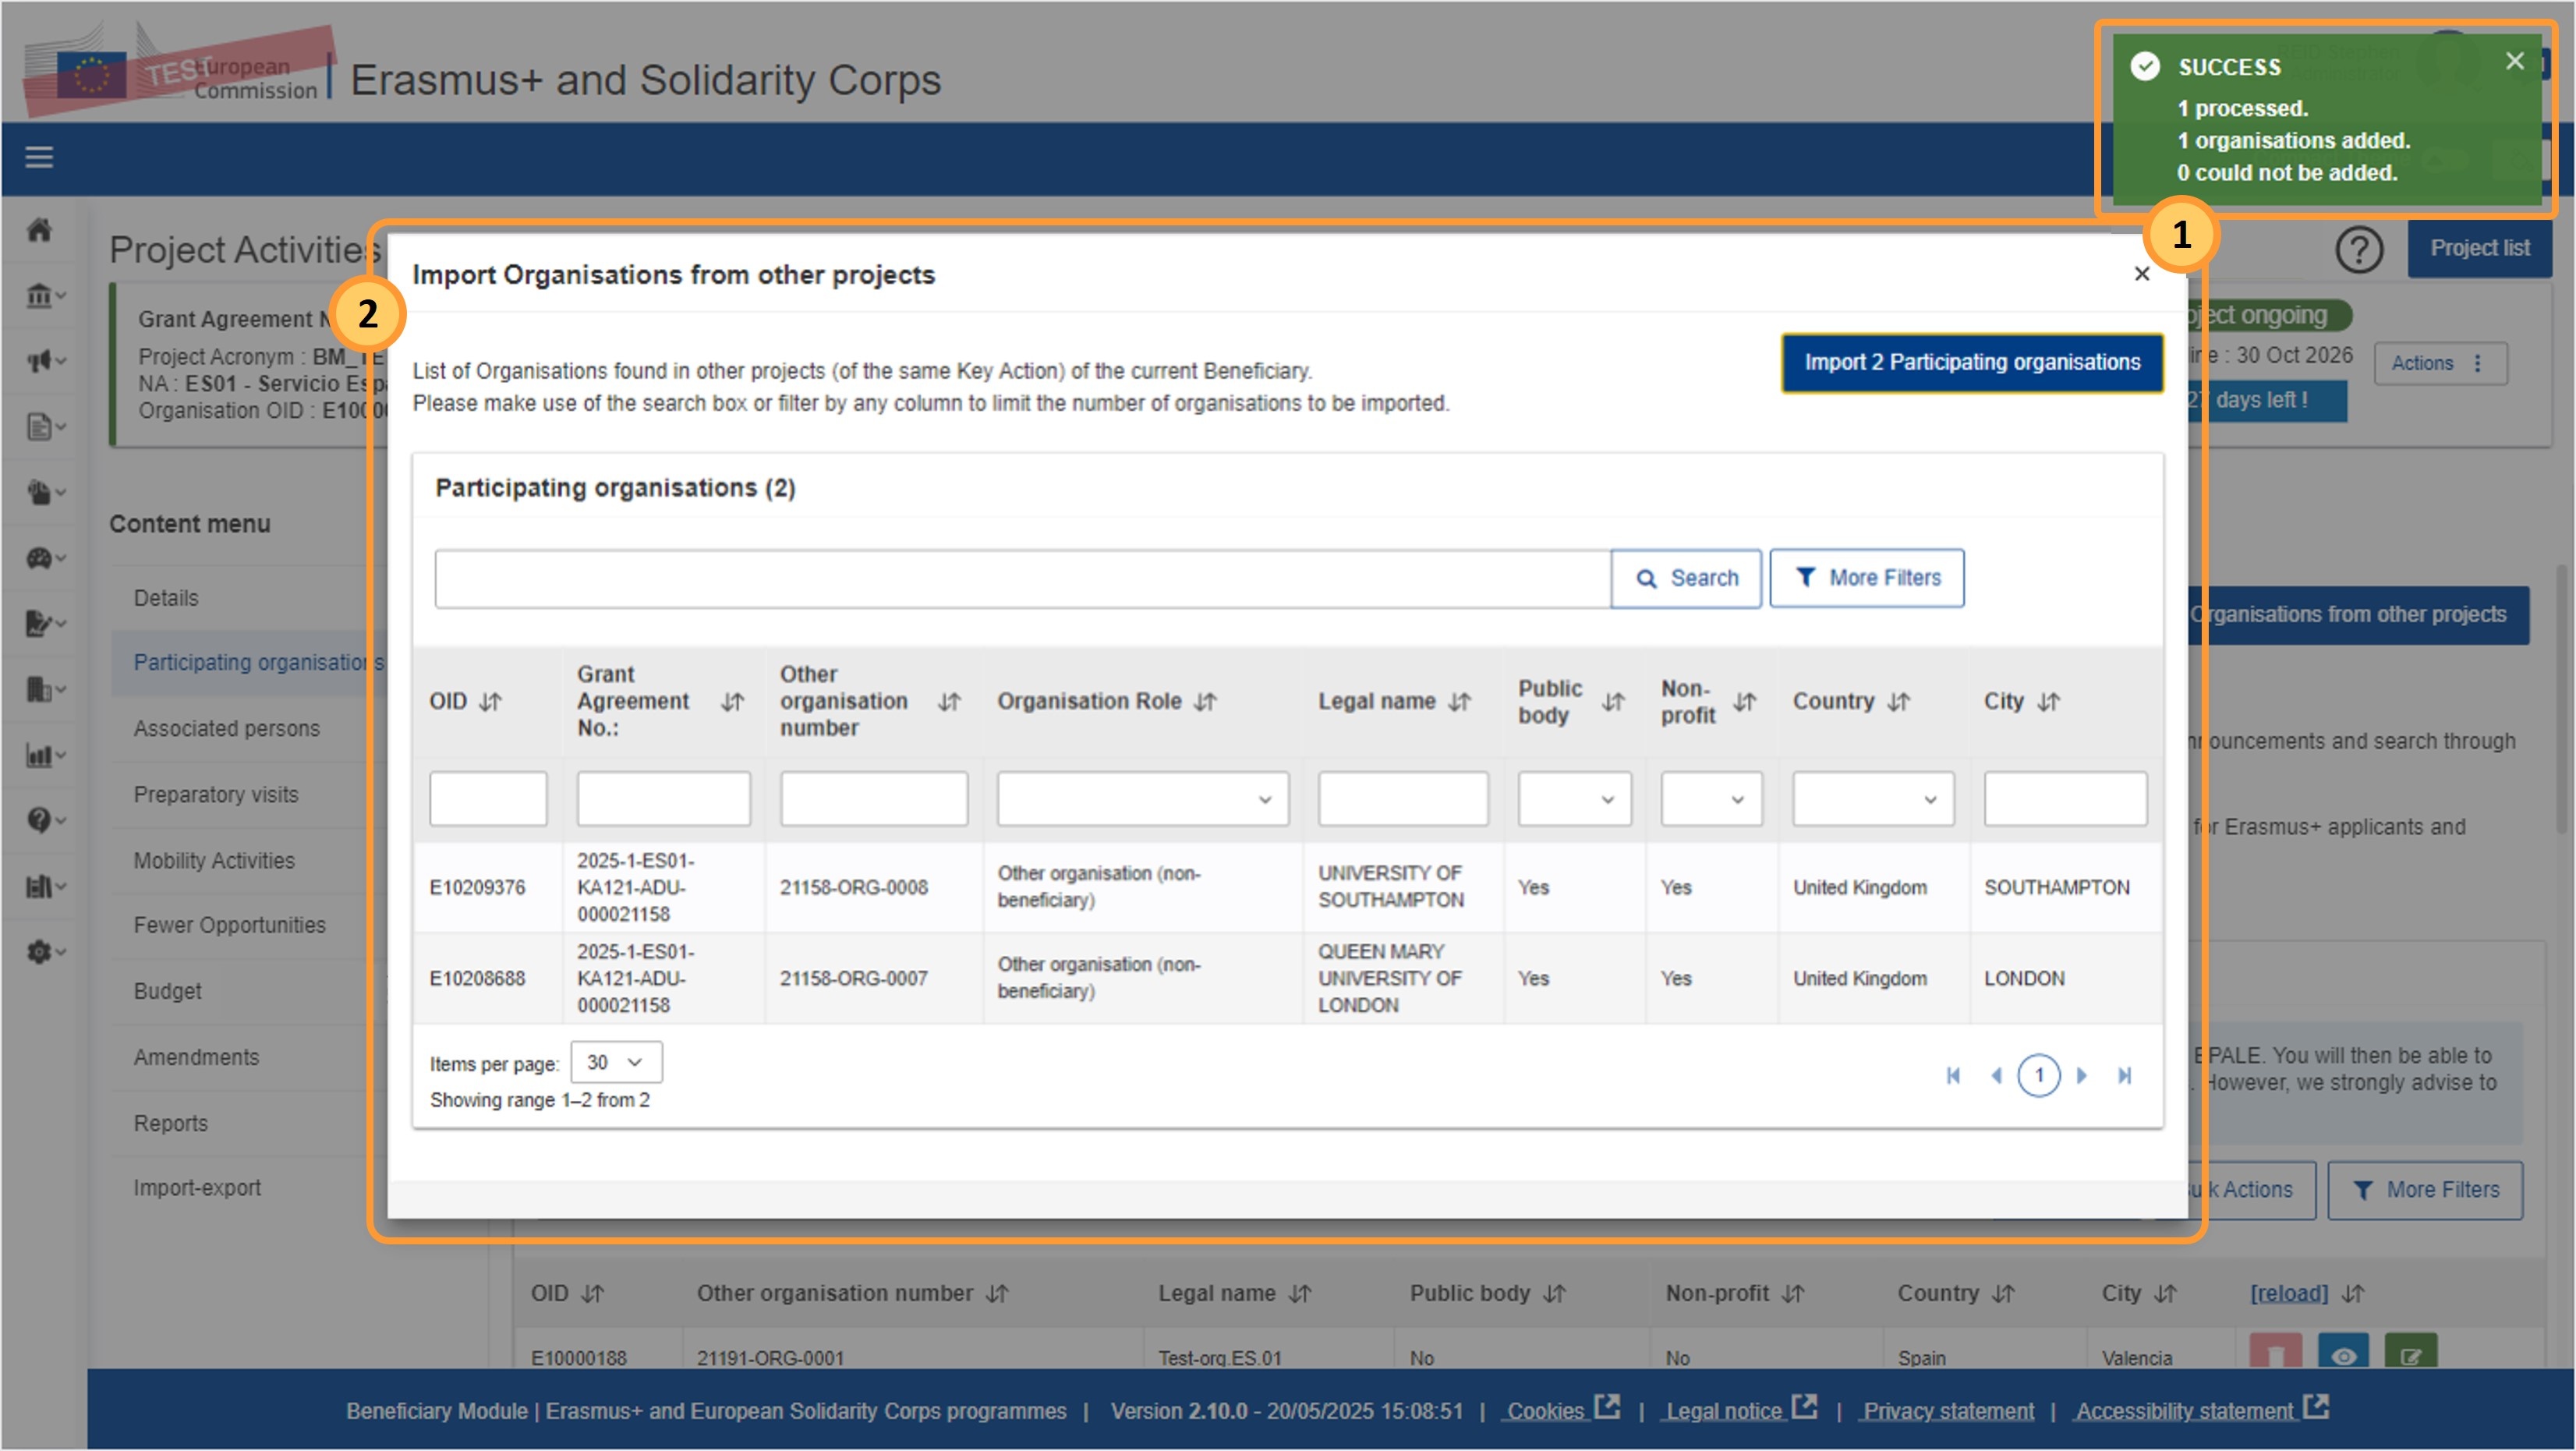2576x1451 pixels.
Task: Sort by Other organisation number in dialog
Action: [949, 702]
